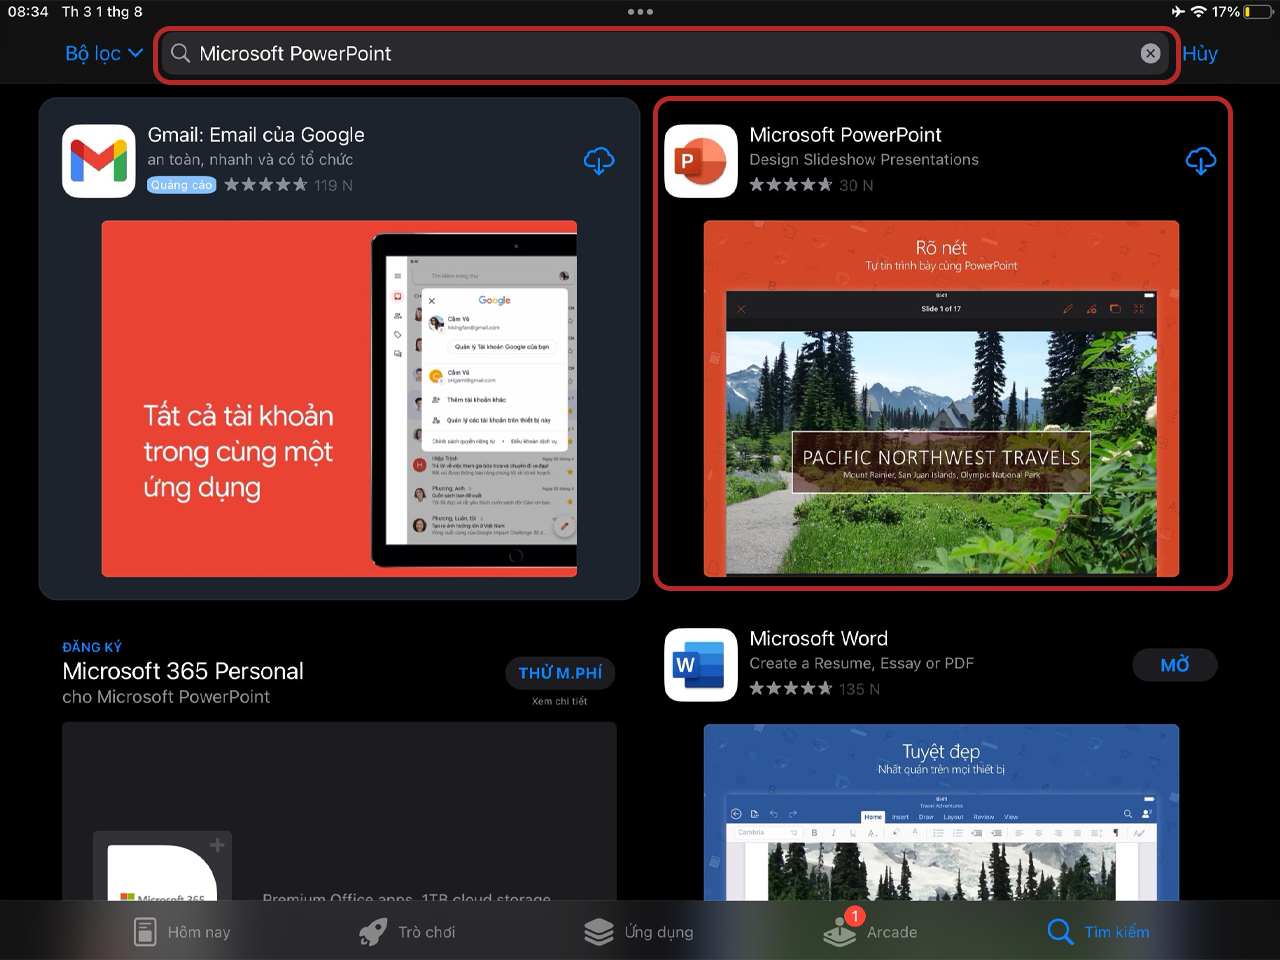Open the Microsoft PowerPoint app icon
Screen dimensions: 1280x960
point(701,161)
